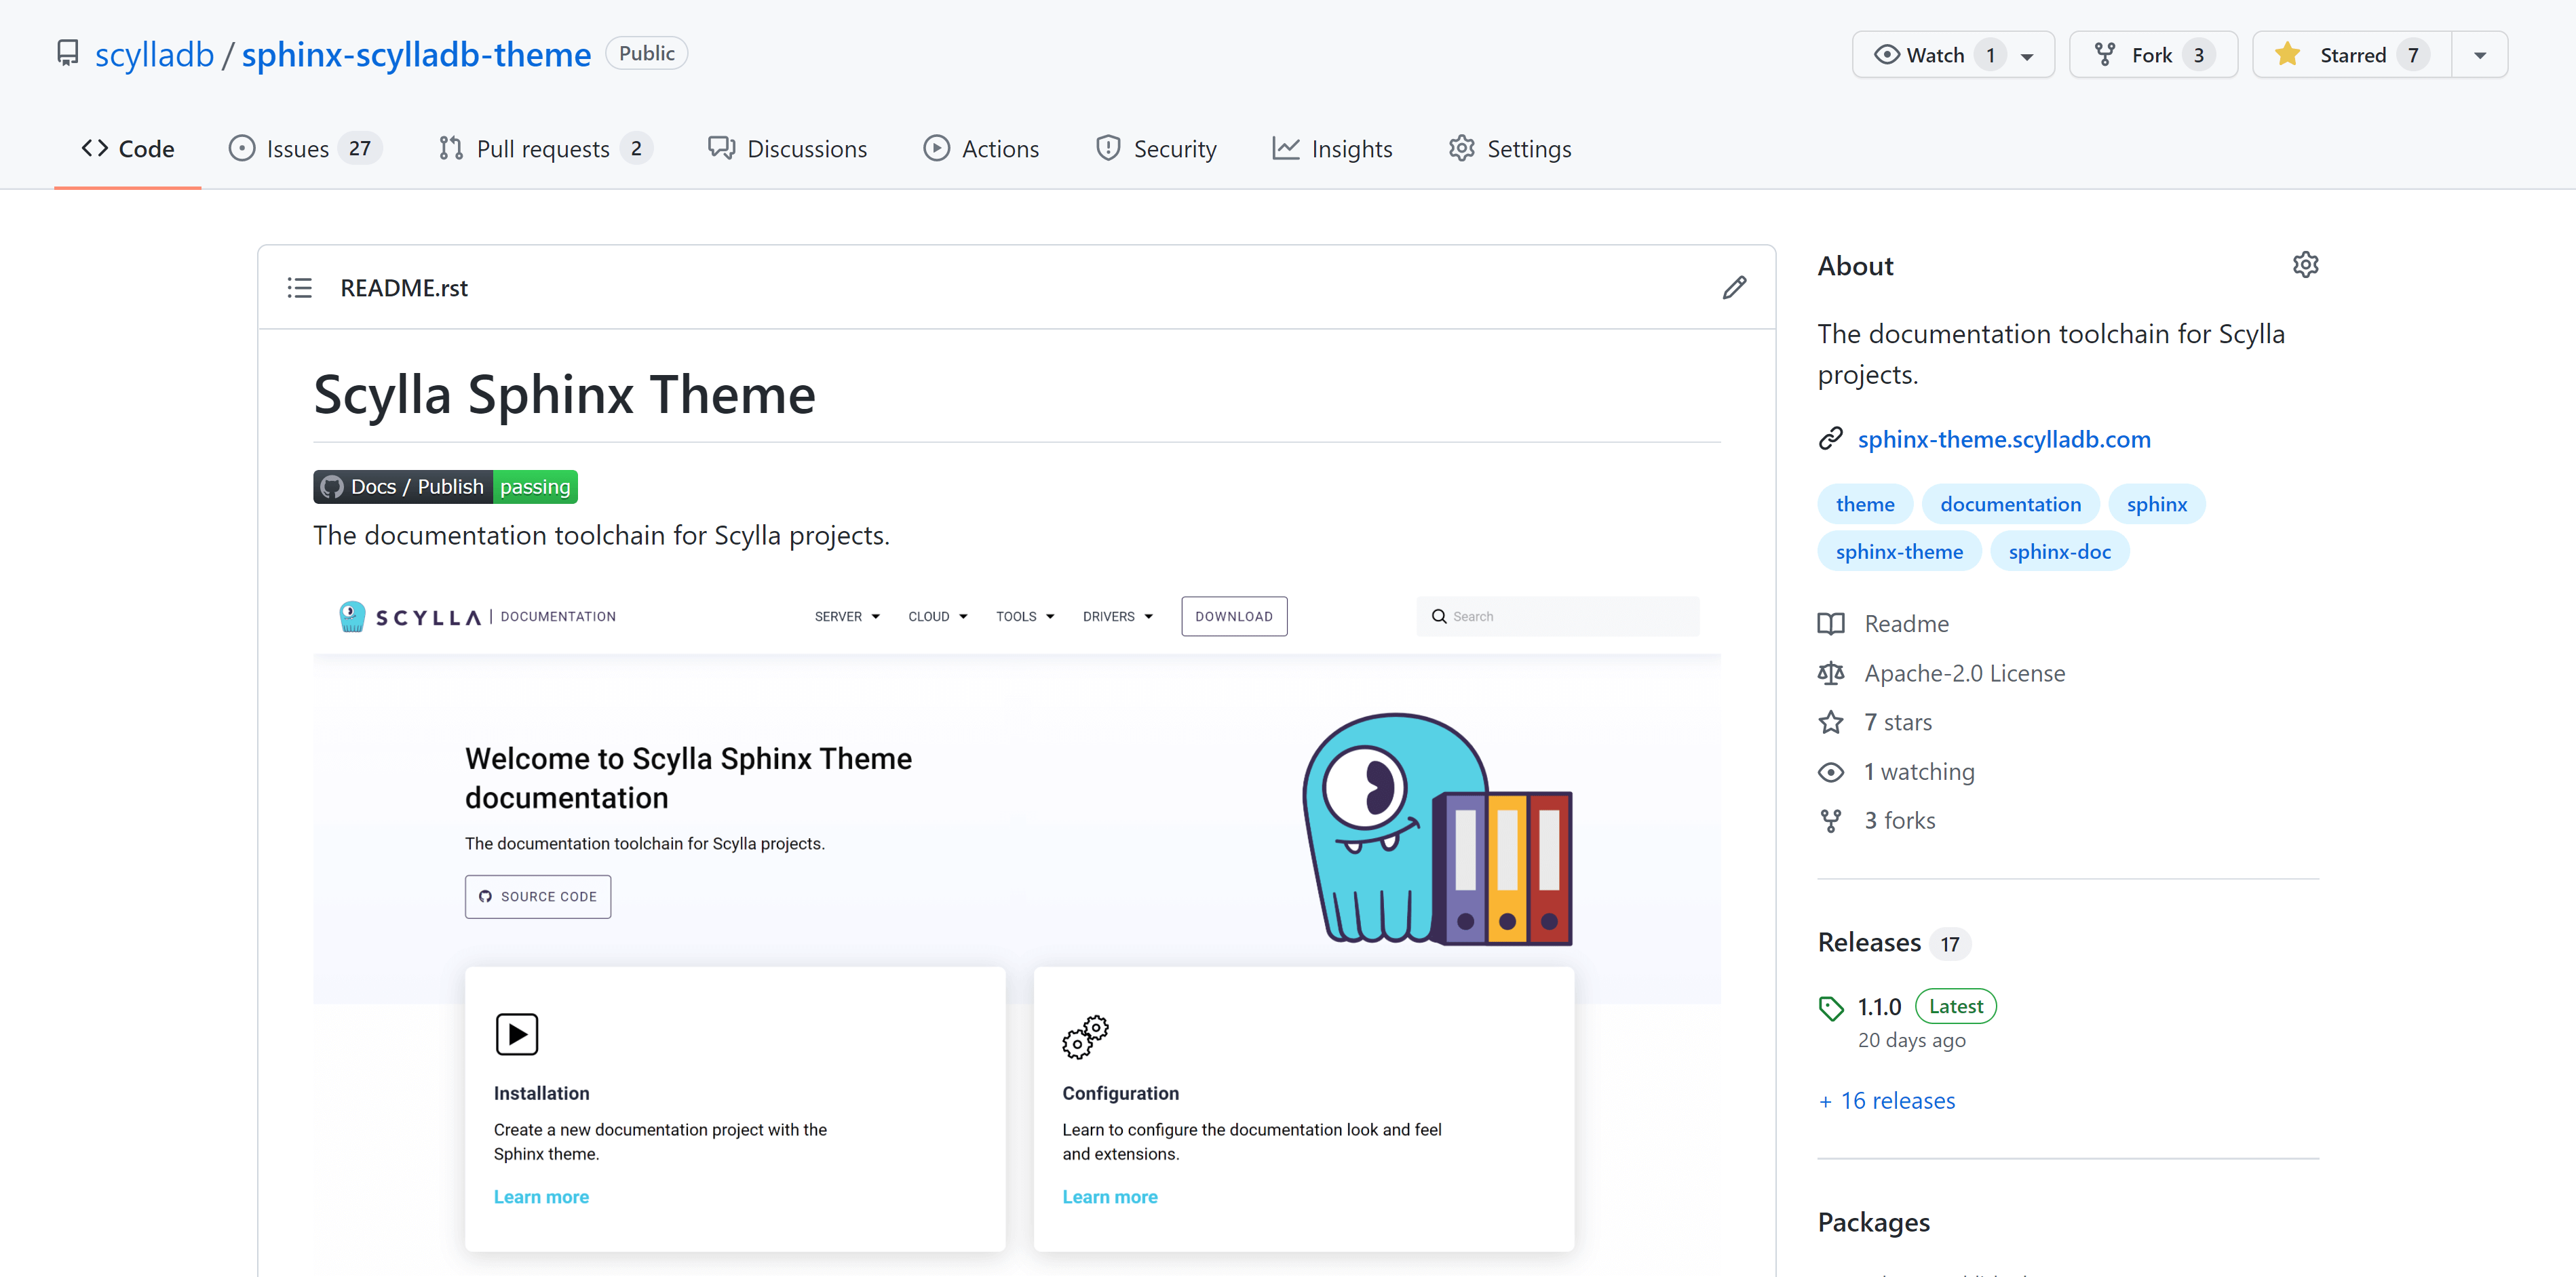Open the star lists dropdown arrow
This screenshot has width=2576, height=1277.
[2479, 55]
